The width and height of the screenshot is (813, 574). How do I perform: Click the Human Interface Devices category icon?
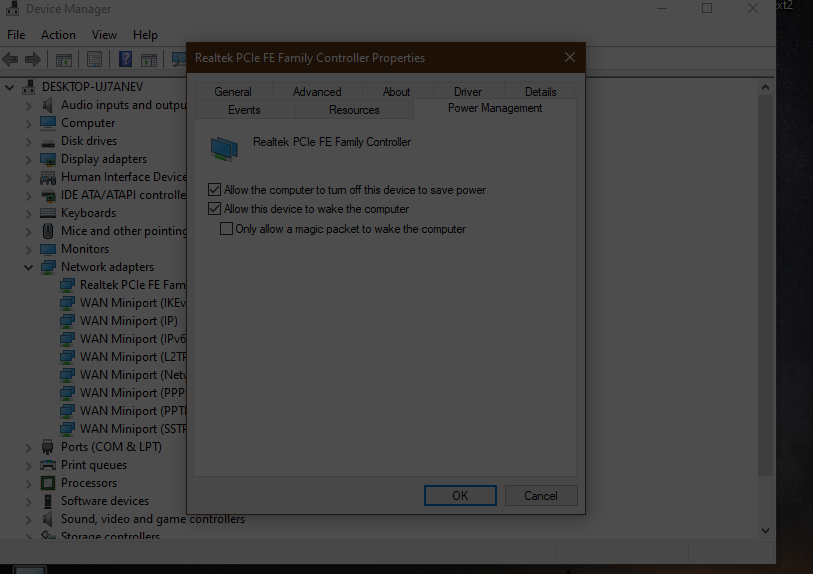click(48, 178)
